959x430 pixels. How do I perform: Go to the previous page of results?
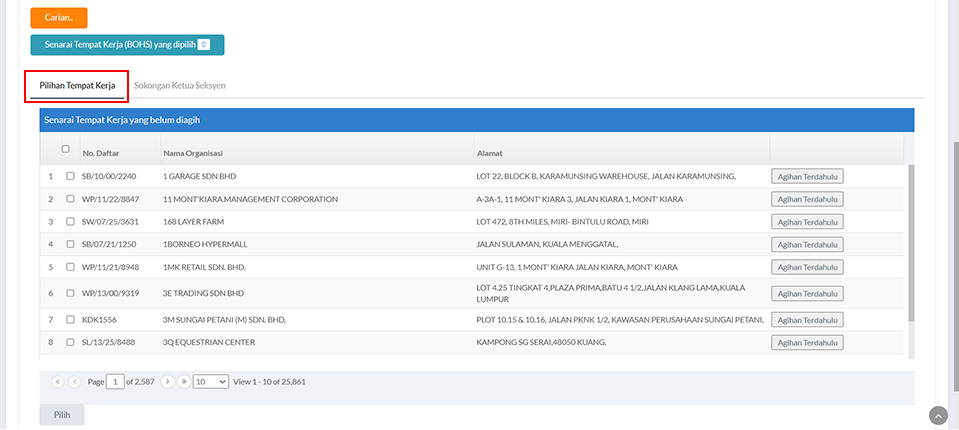[x=75, y=382]
